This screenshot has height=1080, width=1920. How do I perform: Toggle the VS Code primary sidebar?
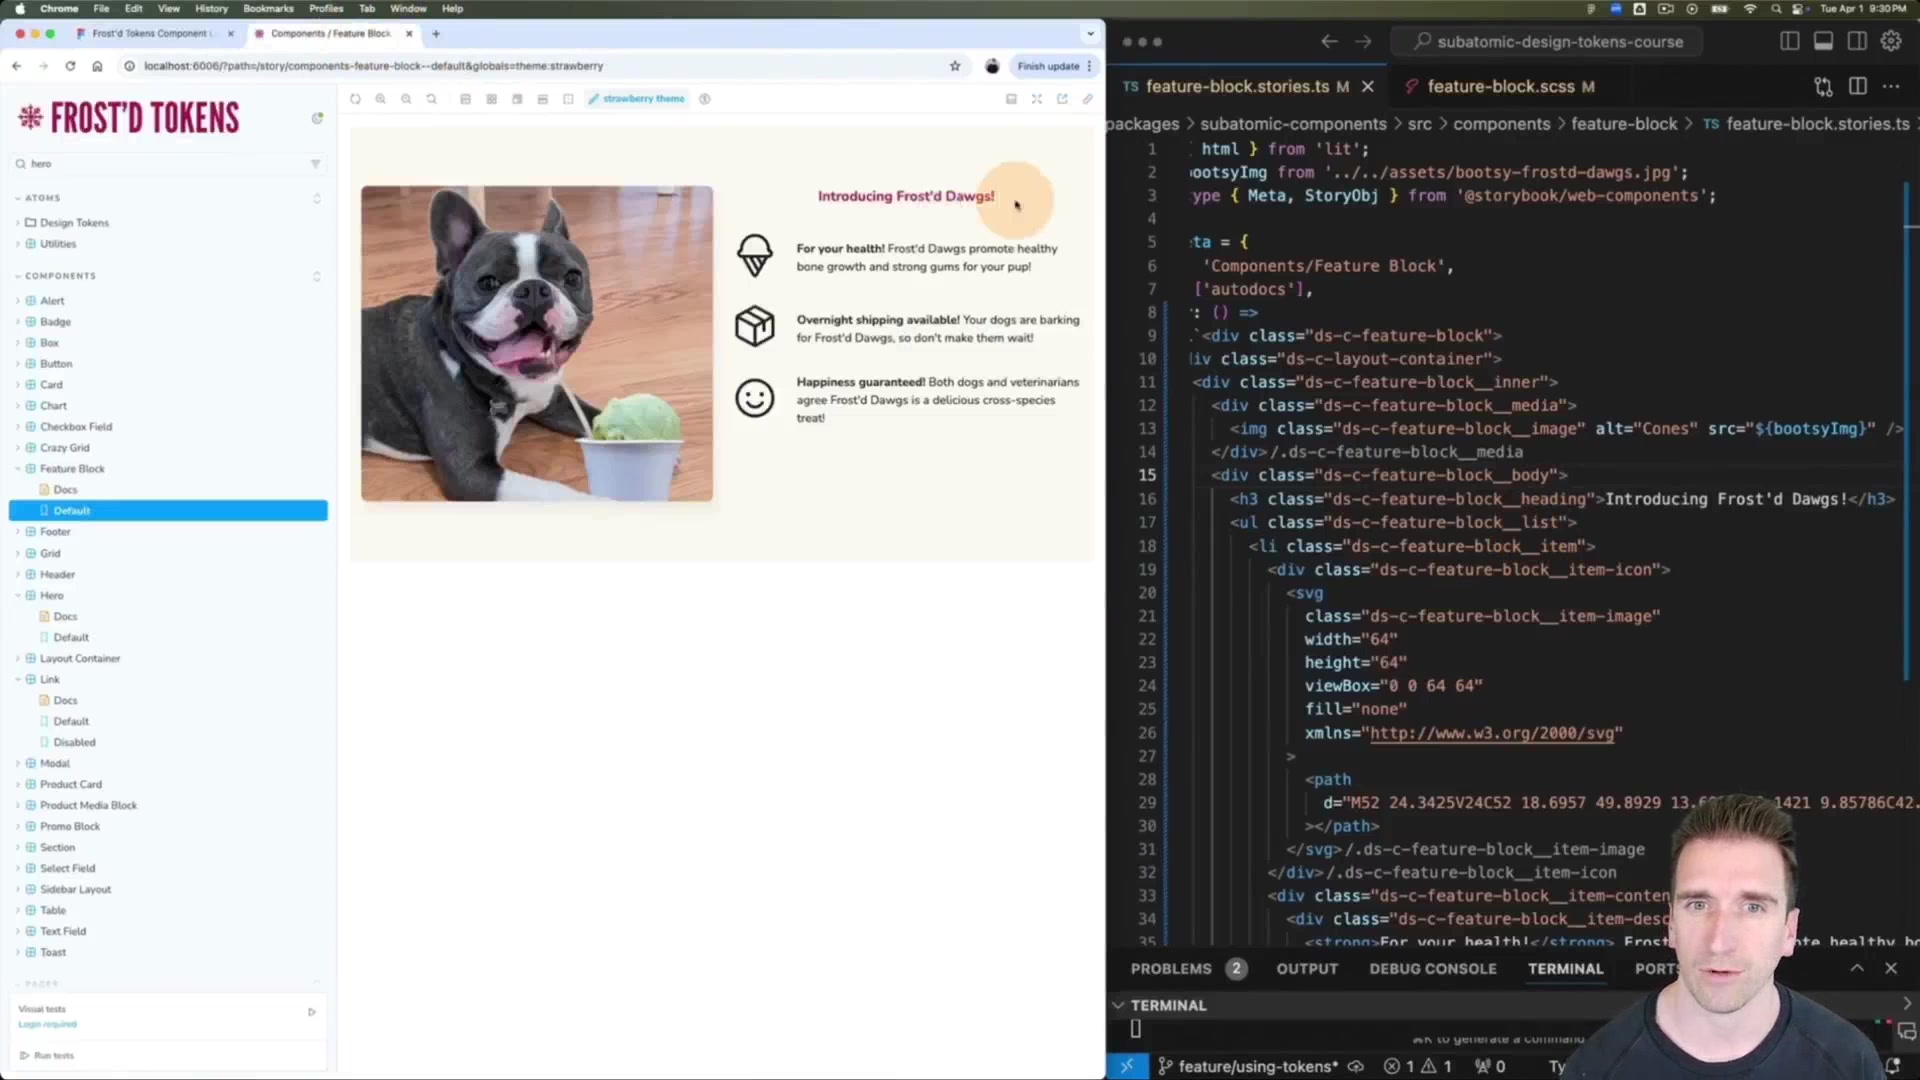pyautogui.click(x=1790, y=42)
